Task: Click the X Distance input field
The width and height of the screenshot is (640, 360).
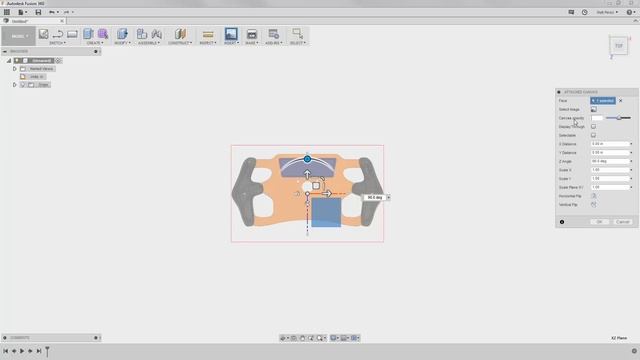Action: [x=610, y=144]
